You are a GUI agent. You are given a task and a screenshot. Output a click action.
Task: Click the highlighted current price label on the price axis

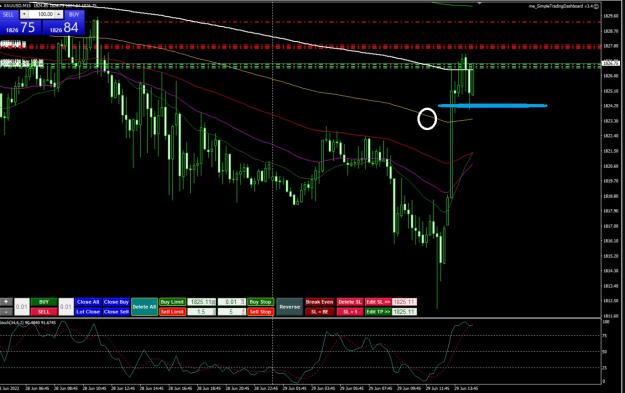[x=611, y=63]
